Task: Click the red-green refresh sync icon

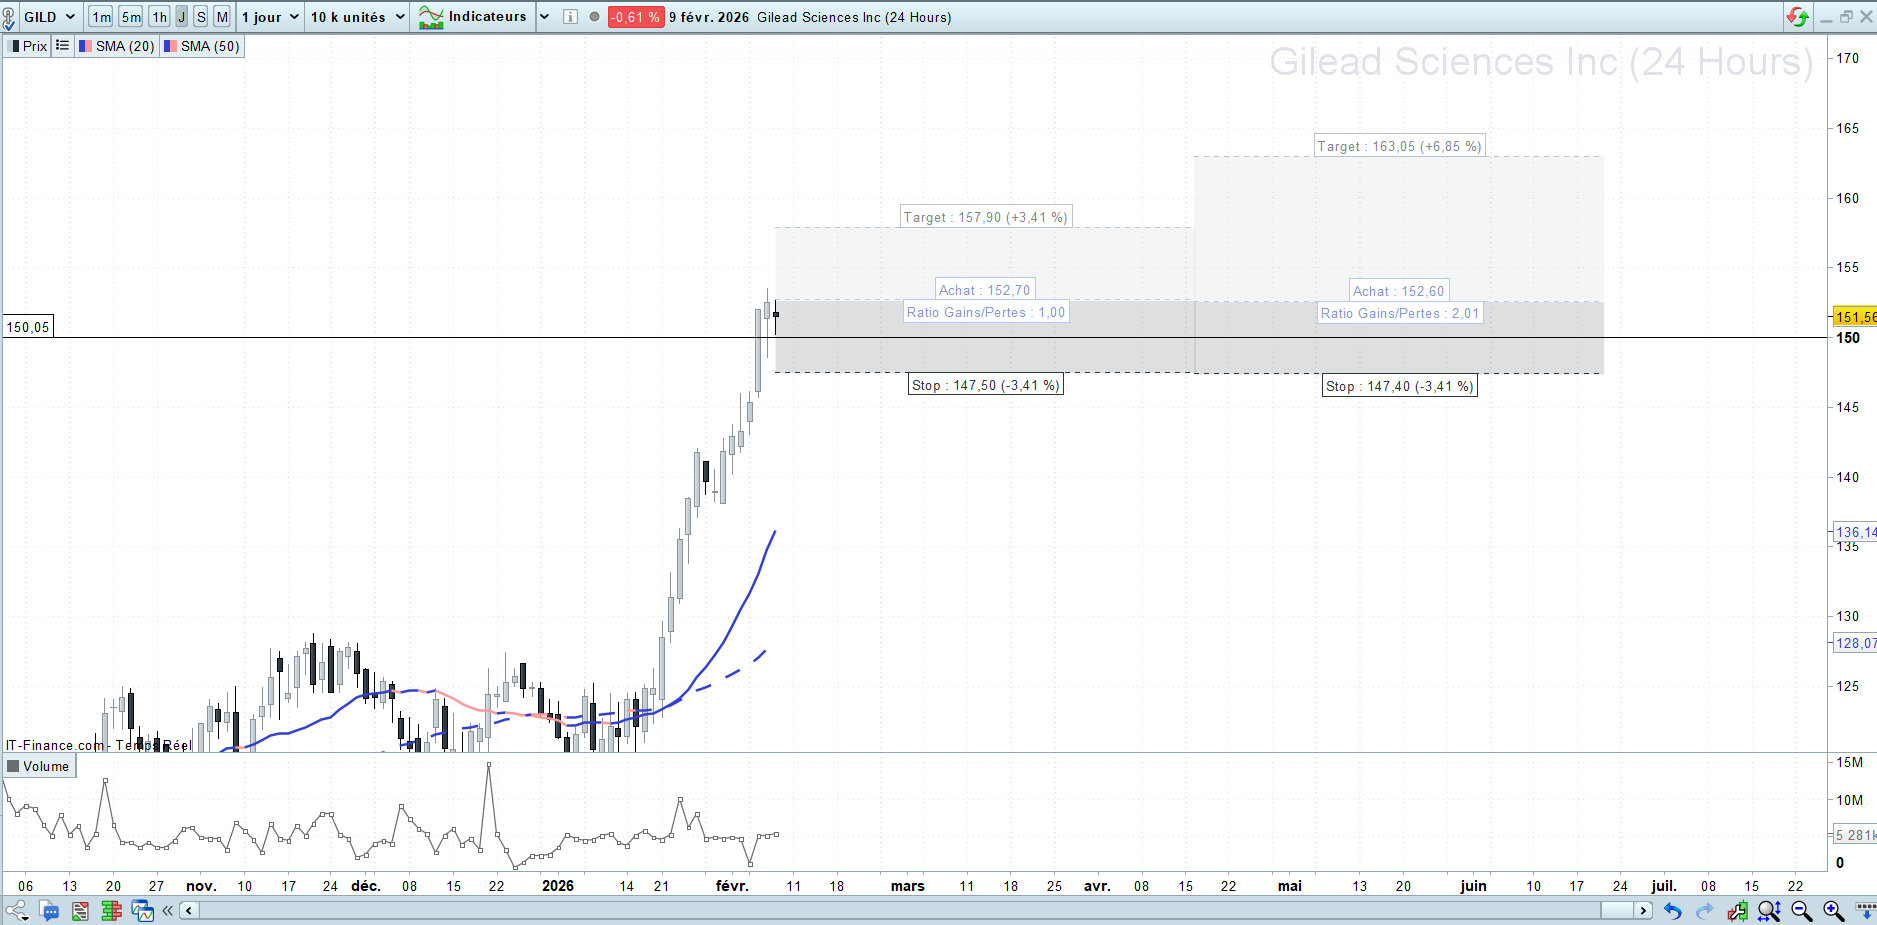Action: pos(1797,17)
